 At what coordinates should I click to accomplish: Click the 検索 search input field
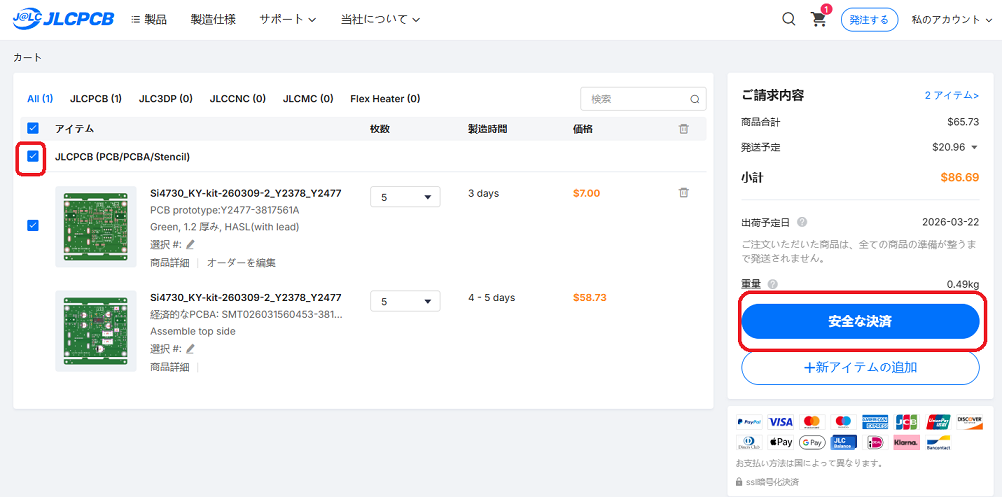pyautogui.click(x=635, y=99)
